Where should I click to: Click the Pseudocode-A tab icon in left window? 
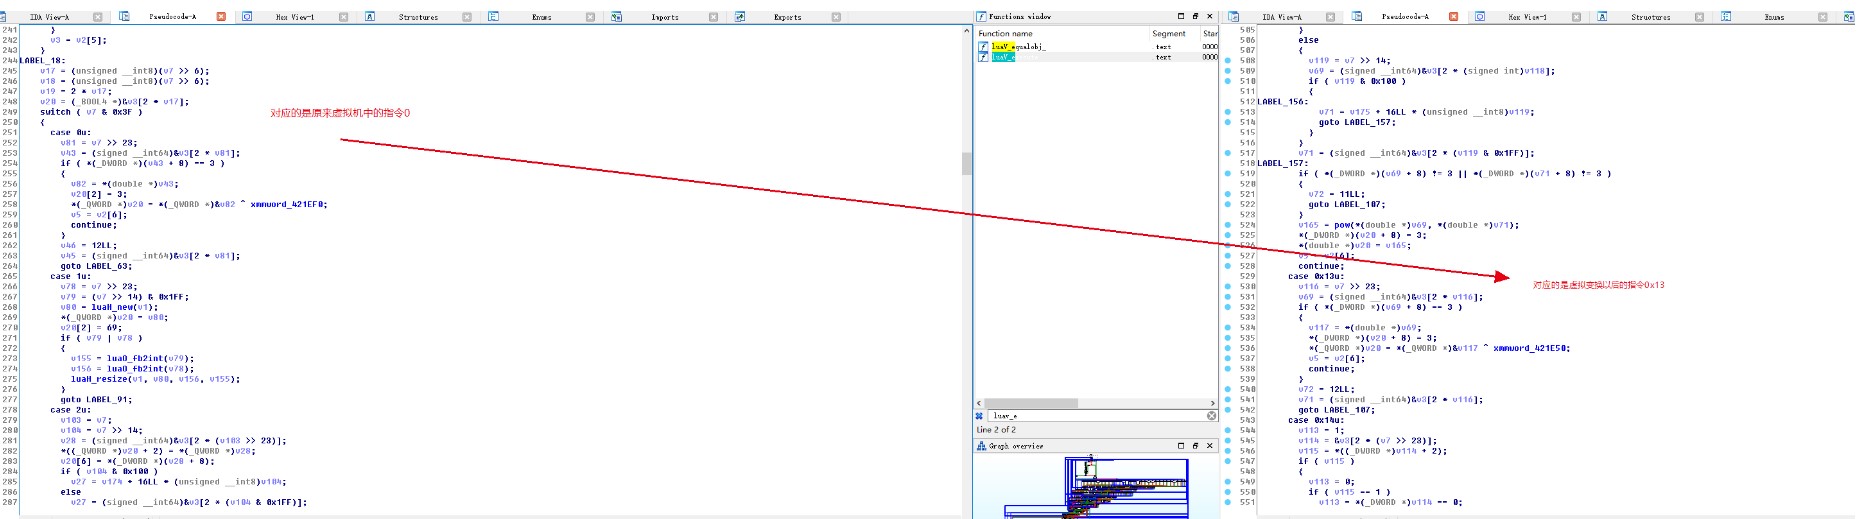[125, 17]
